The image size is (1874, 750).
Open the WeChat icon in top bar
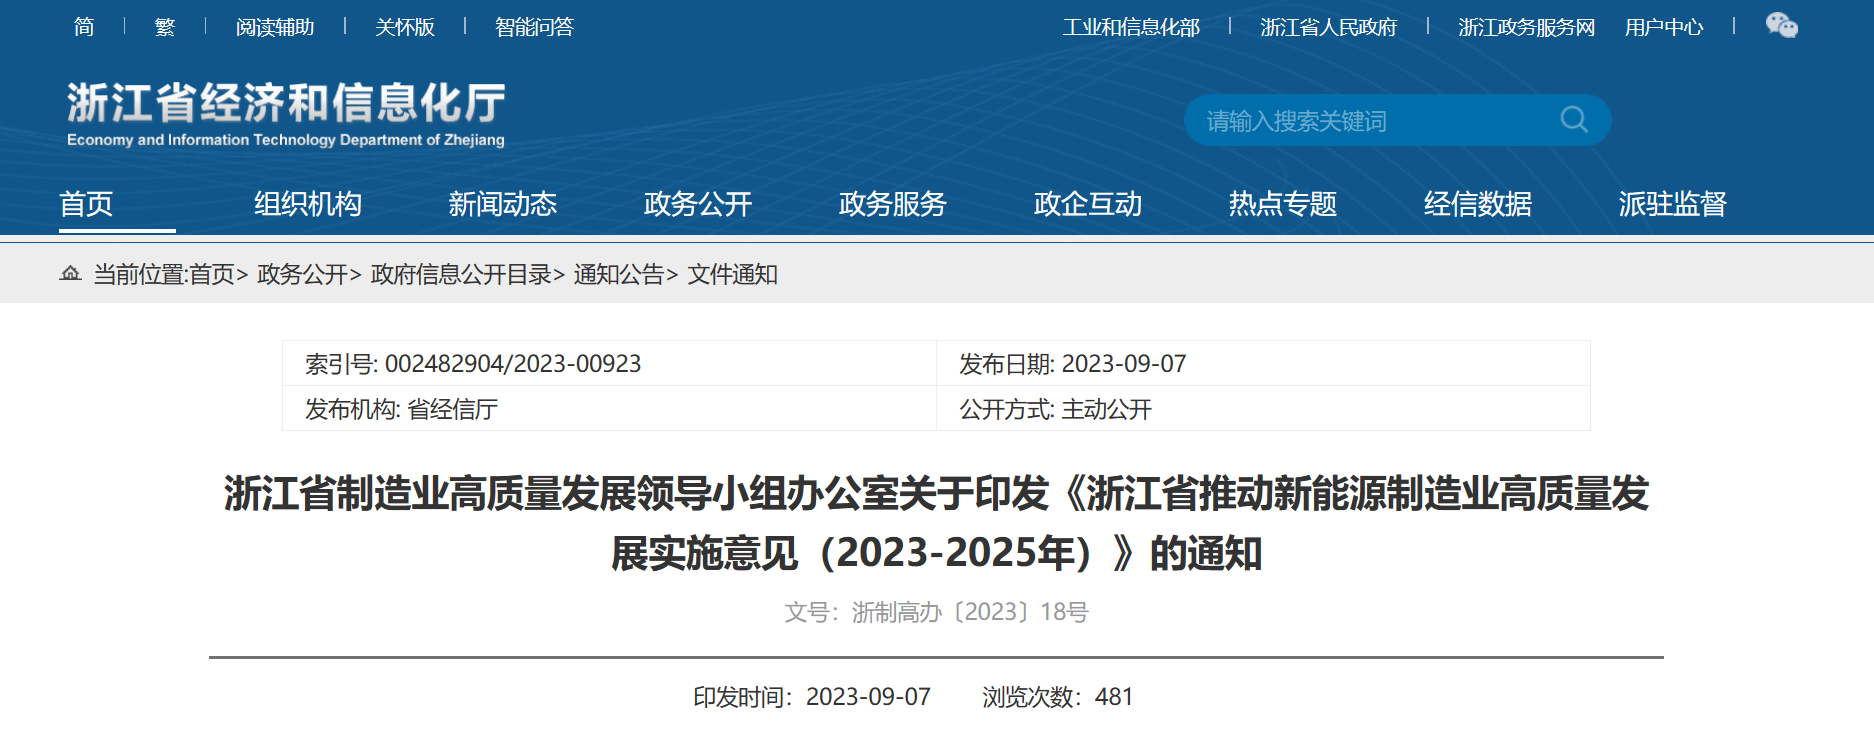point(1781,26)
